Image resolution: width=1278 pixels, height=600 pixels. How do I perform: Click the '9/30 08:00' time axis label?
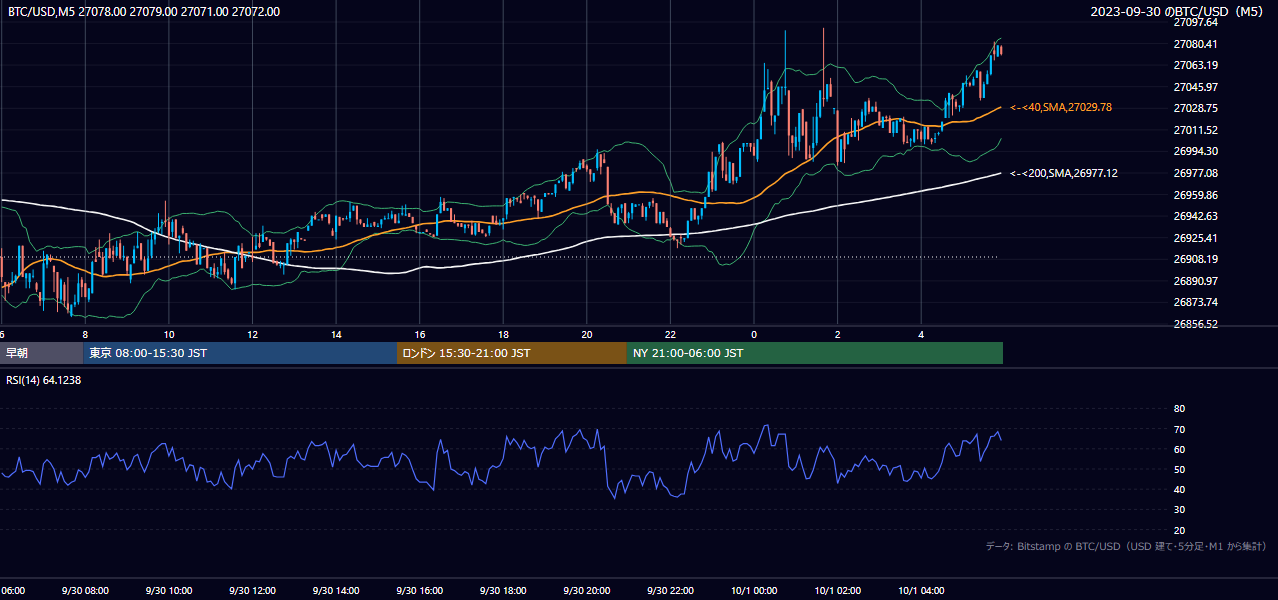[x=85, y=590]
